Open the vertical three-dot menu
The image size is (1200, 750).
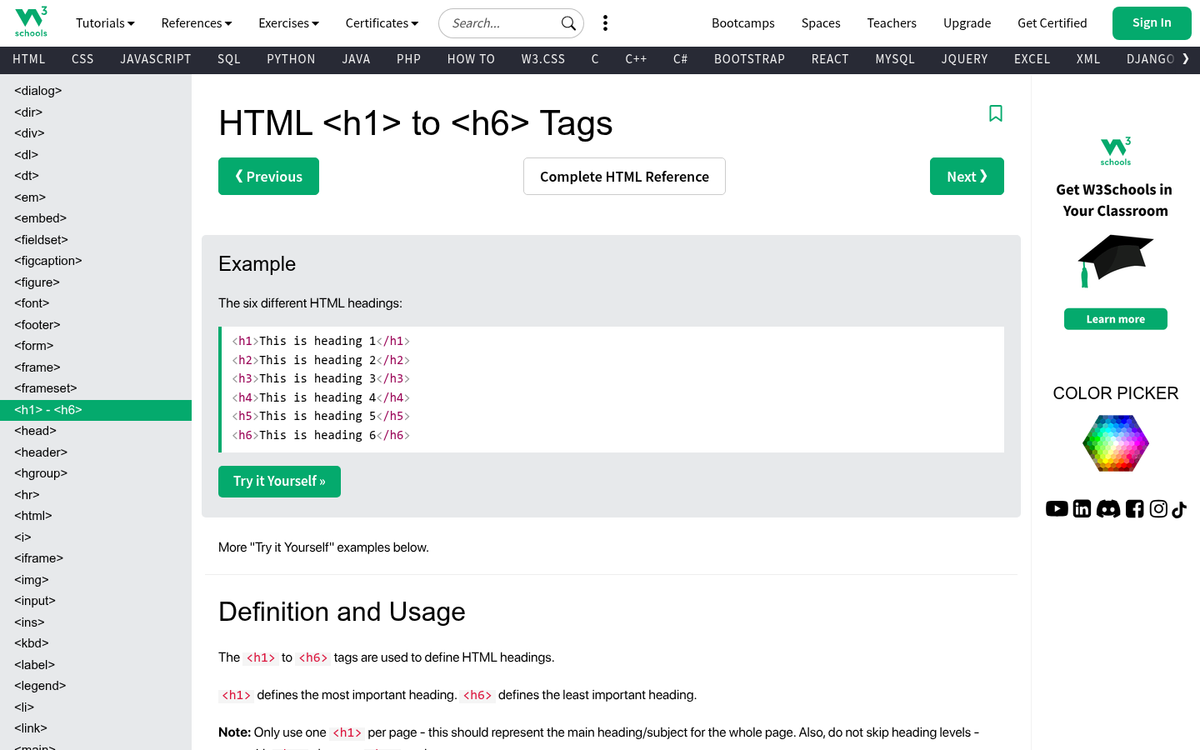[x=604, y=22]
